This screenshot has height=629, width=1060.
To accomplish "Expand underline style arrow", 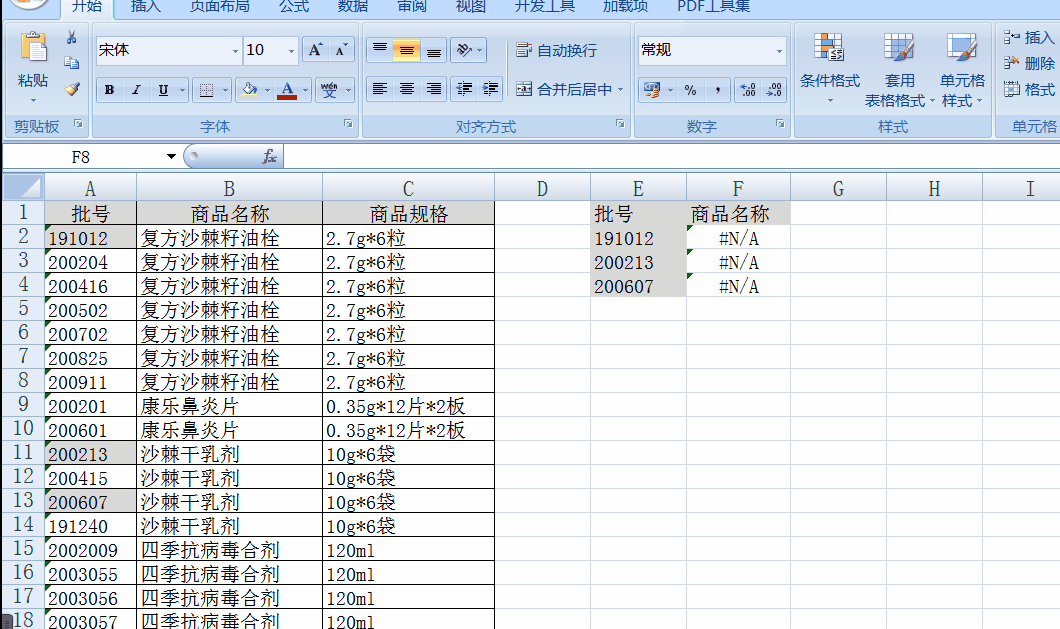I will coord(182,90).
